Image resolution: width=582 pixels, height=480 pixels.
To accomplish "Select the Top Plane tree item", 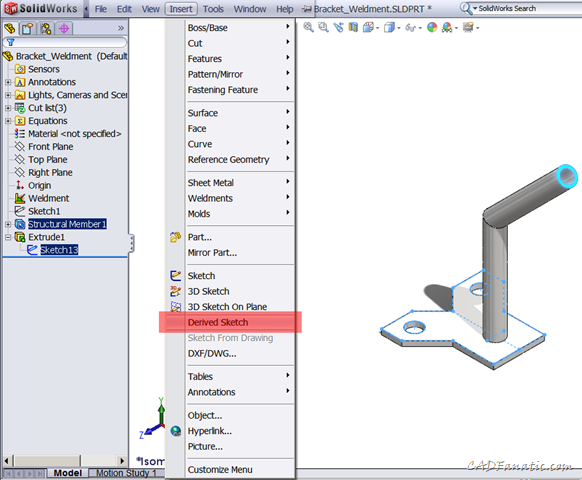I will pos(48,160).
